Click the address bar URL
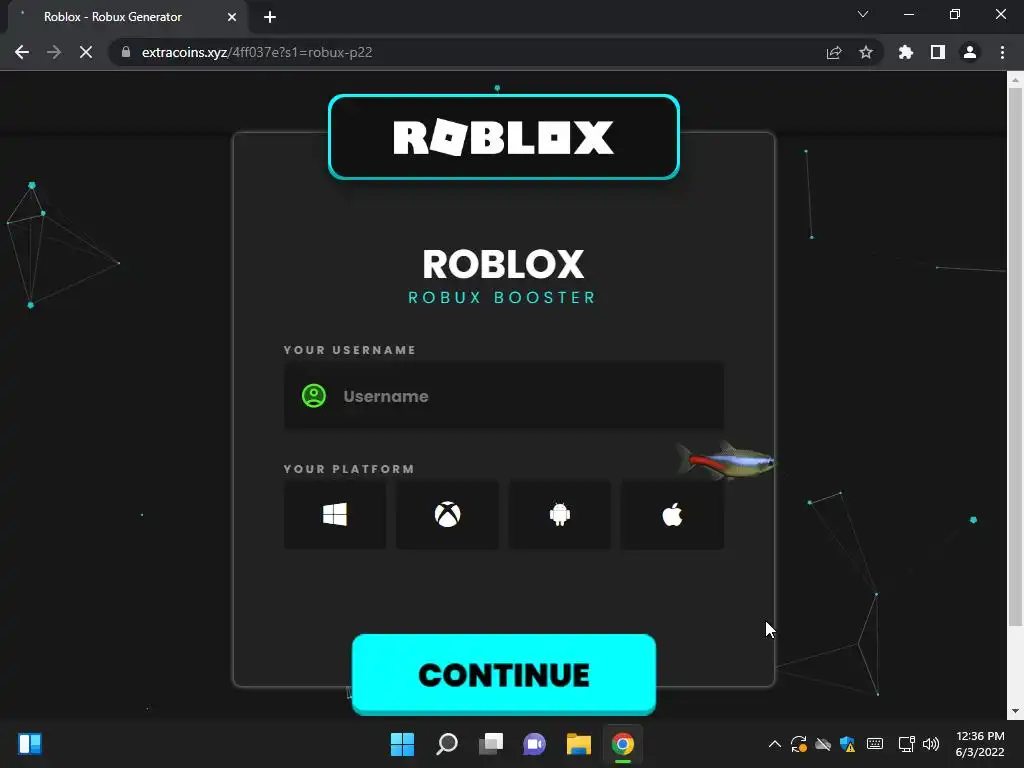Viewport: 1024px width, 768px height. (257, 52)
